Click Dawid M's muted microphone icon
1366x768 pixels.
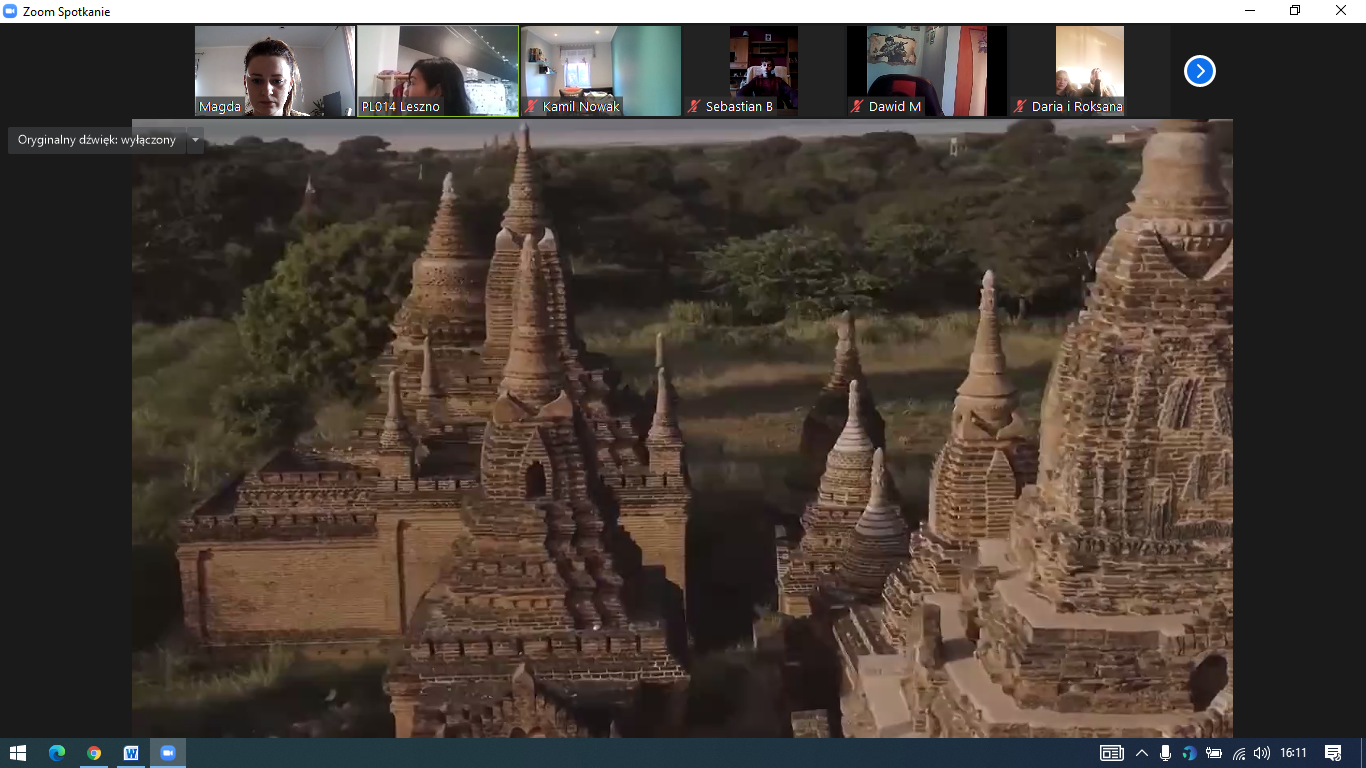[x=857, y=106]
